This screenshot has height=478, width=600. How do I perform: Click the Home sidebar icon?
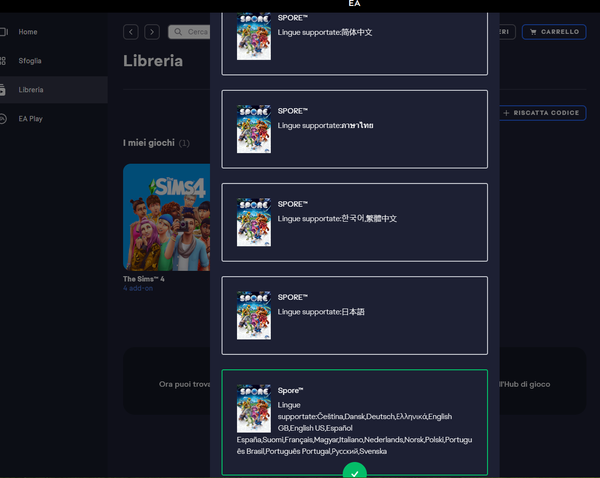[x=3, y=32]
